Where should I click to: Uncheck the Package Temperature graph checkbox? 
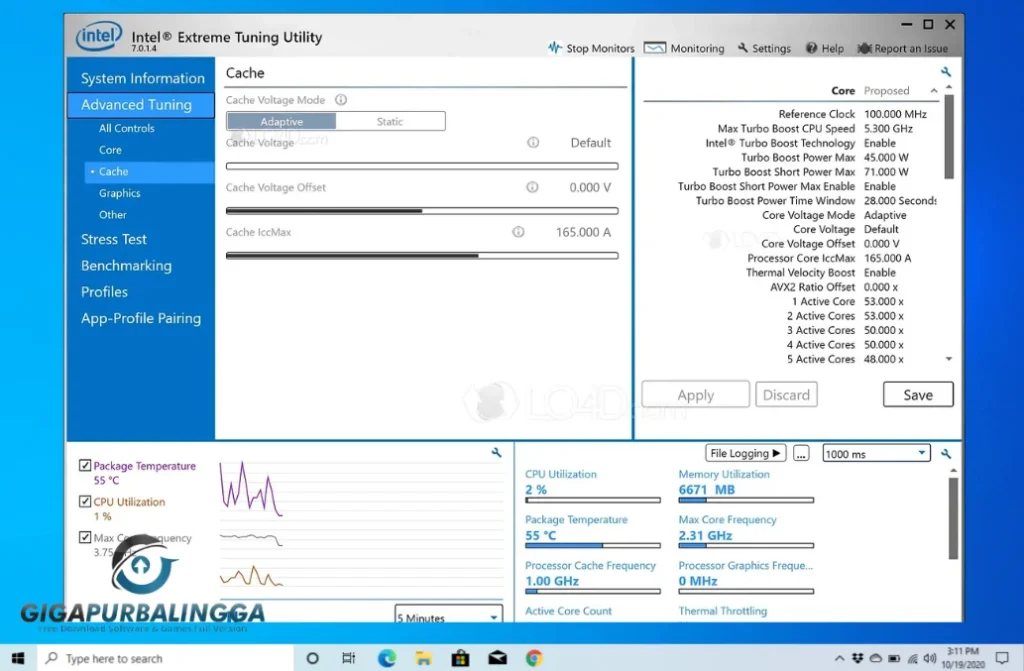click(85, 465)
